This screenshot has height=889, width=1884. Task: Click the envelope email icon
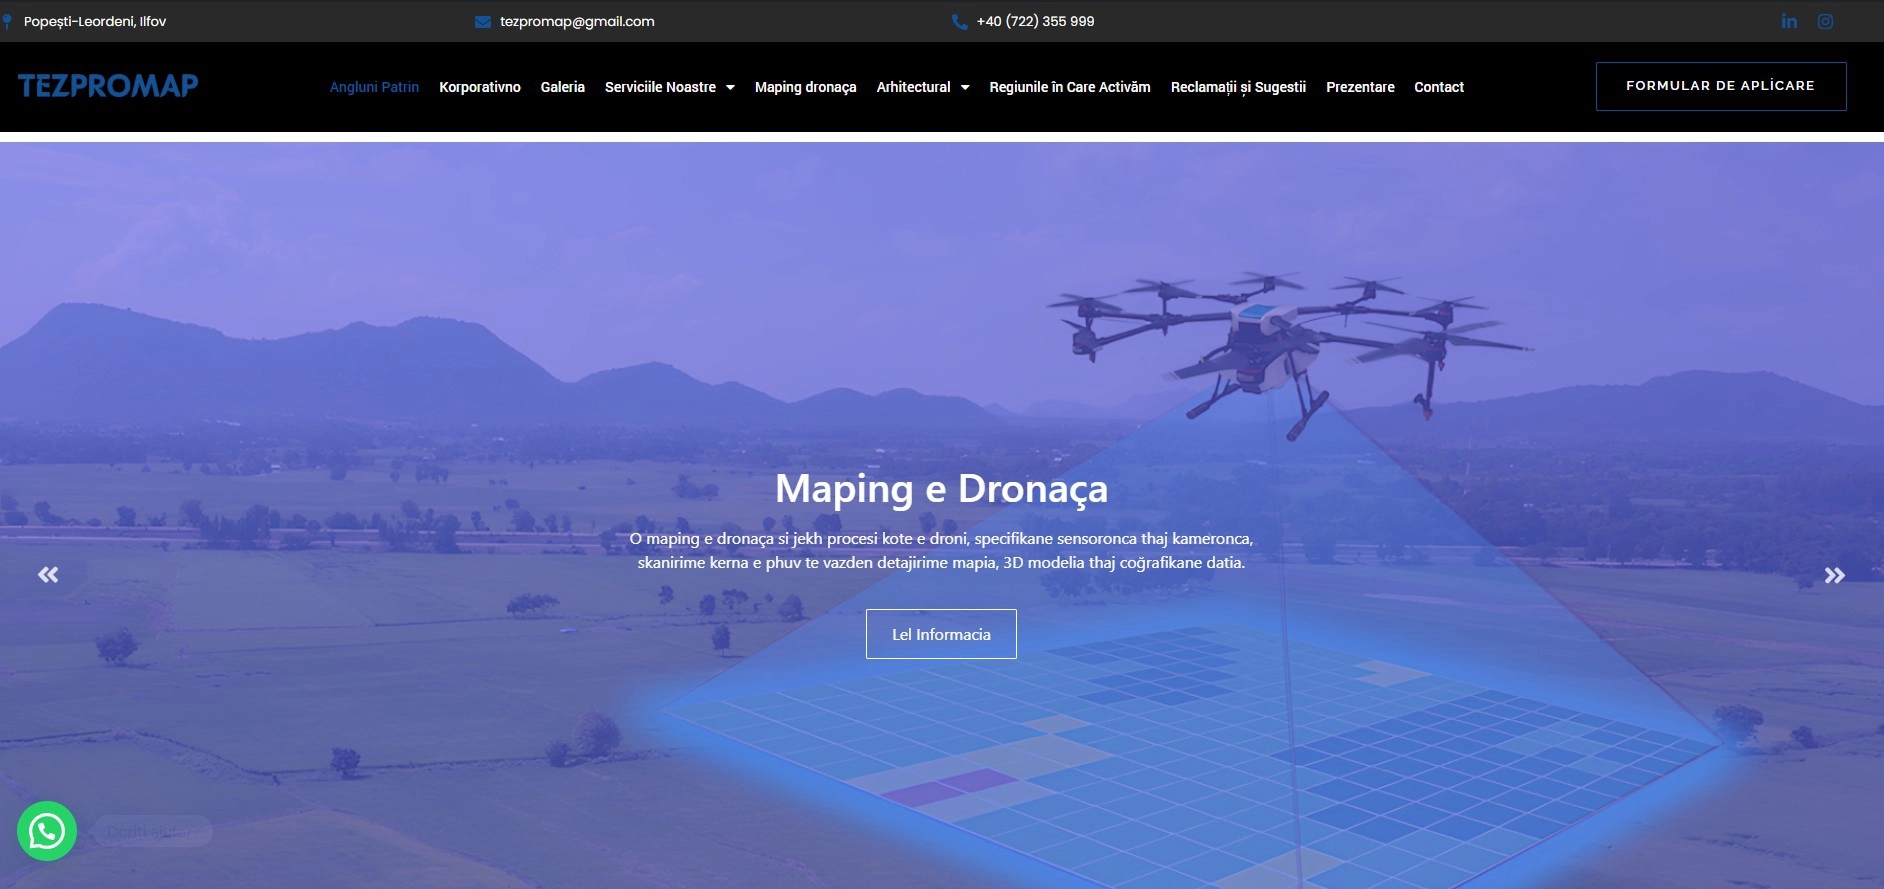[483, 22]
